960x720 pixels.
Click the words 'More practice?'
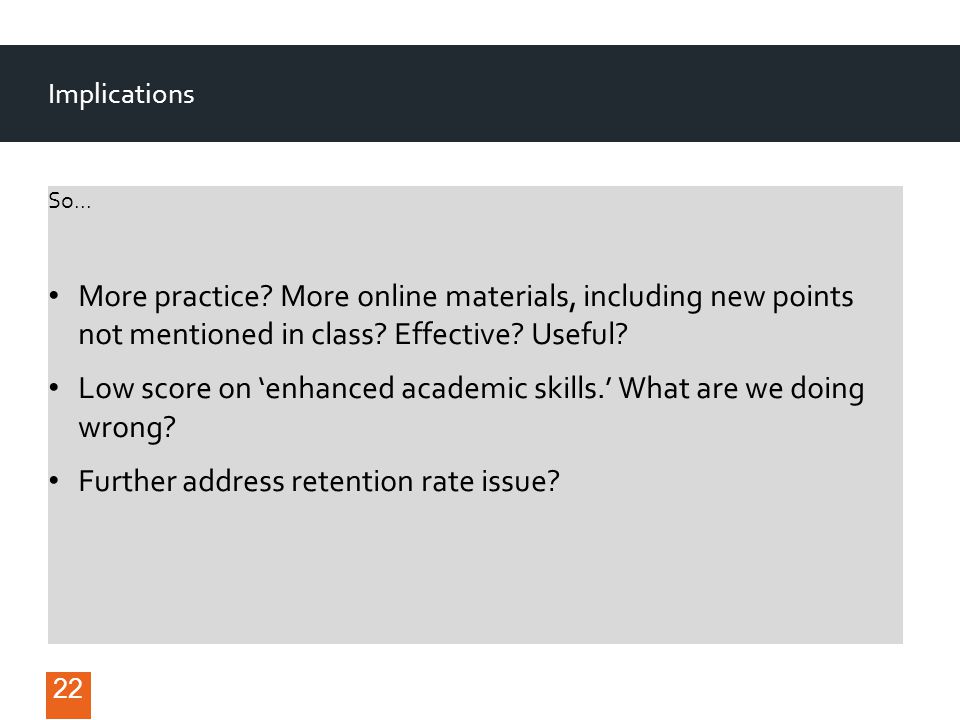175,297
